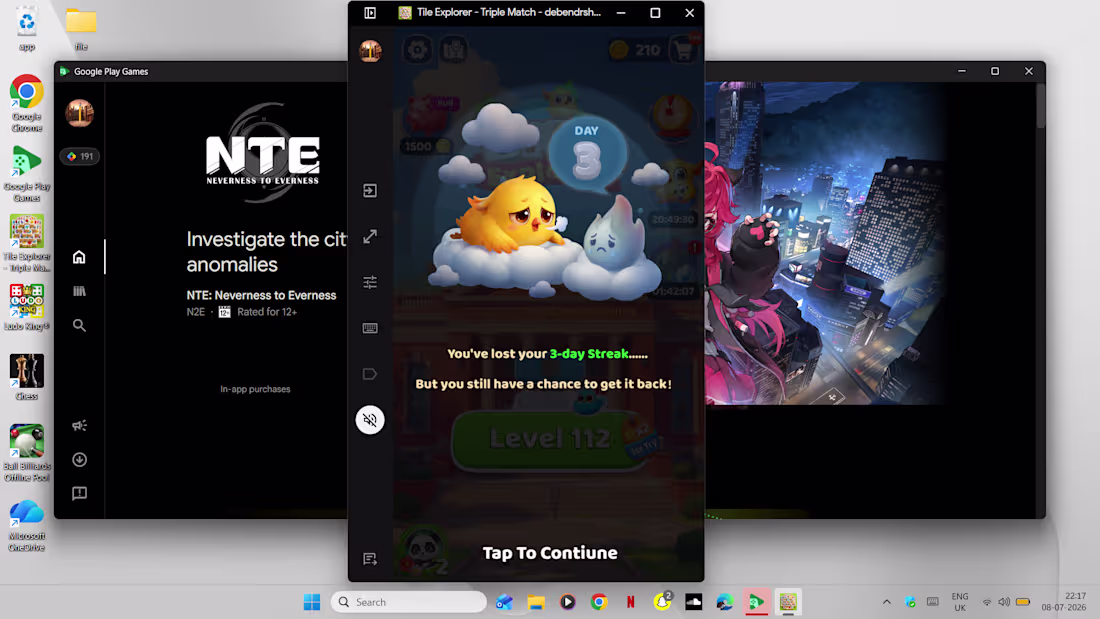
Task: Open the downloads icon in Google Play Games sidebar
Action: click(x=79, y=460)
